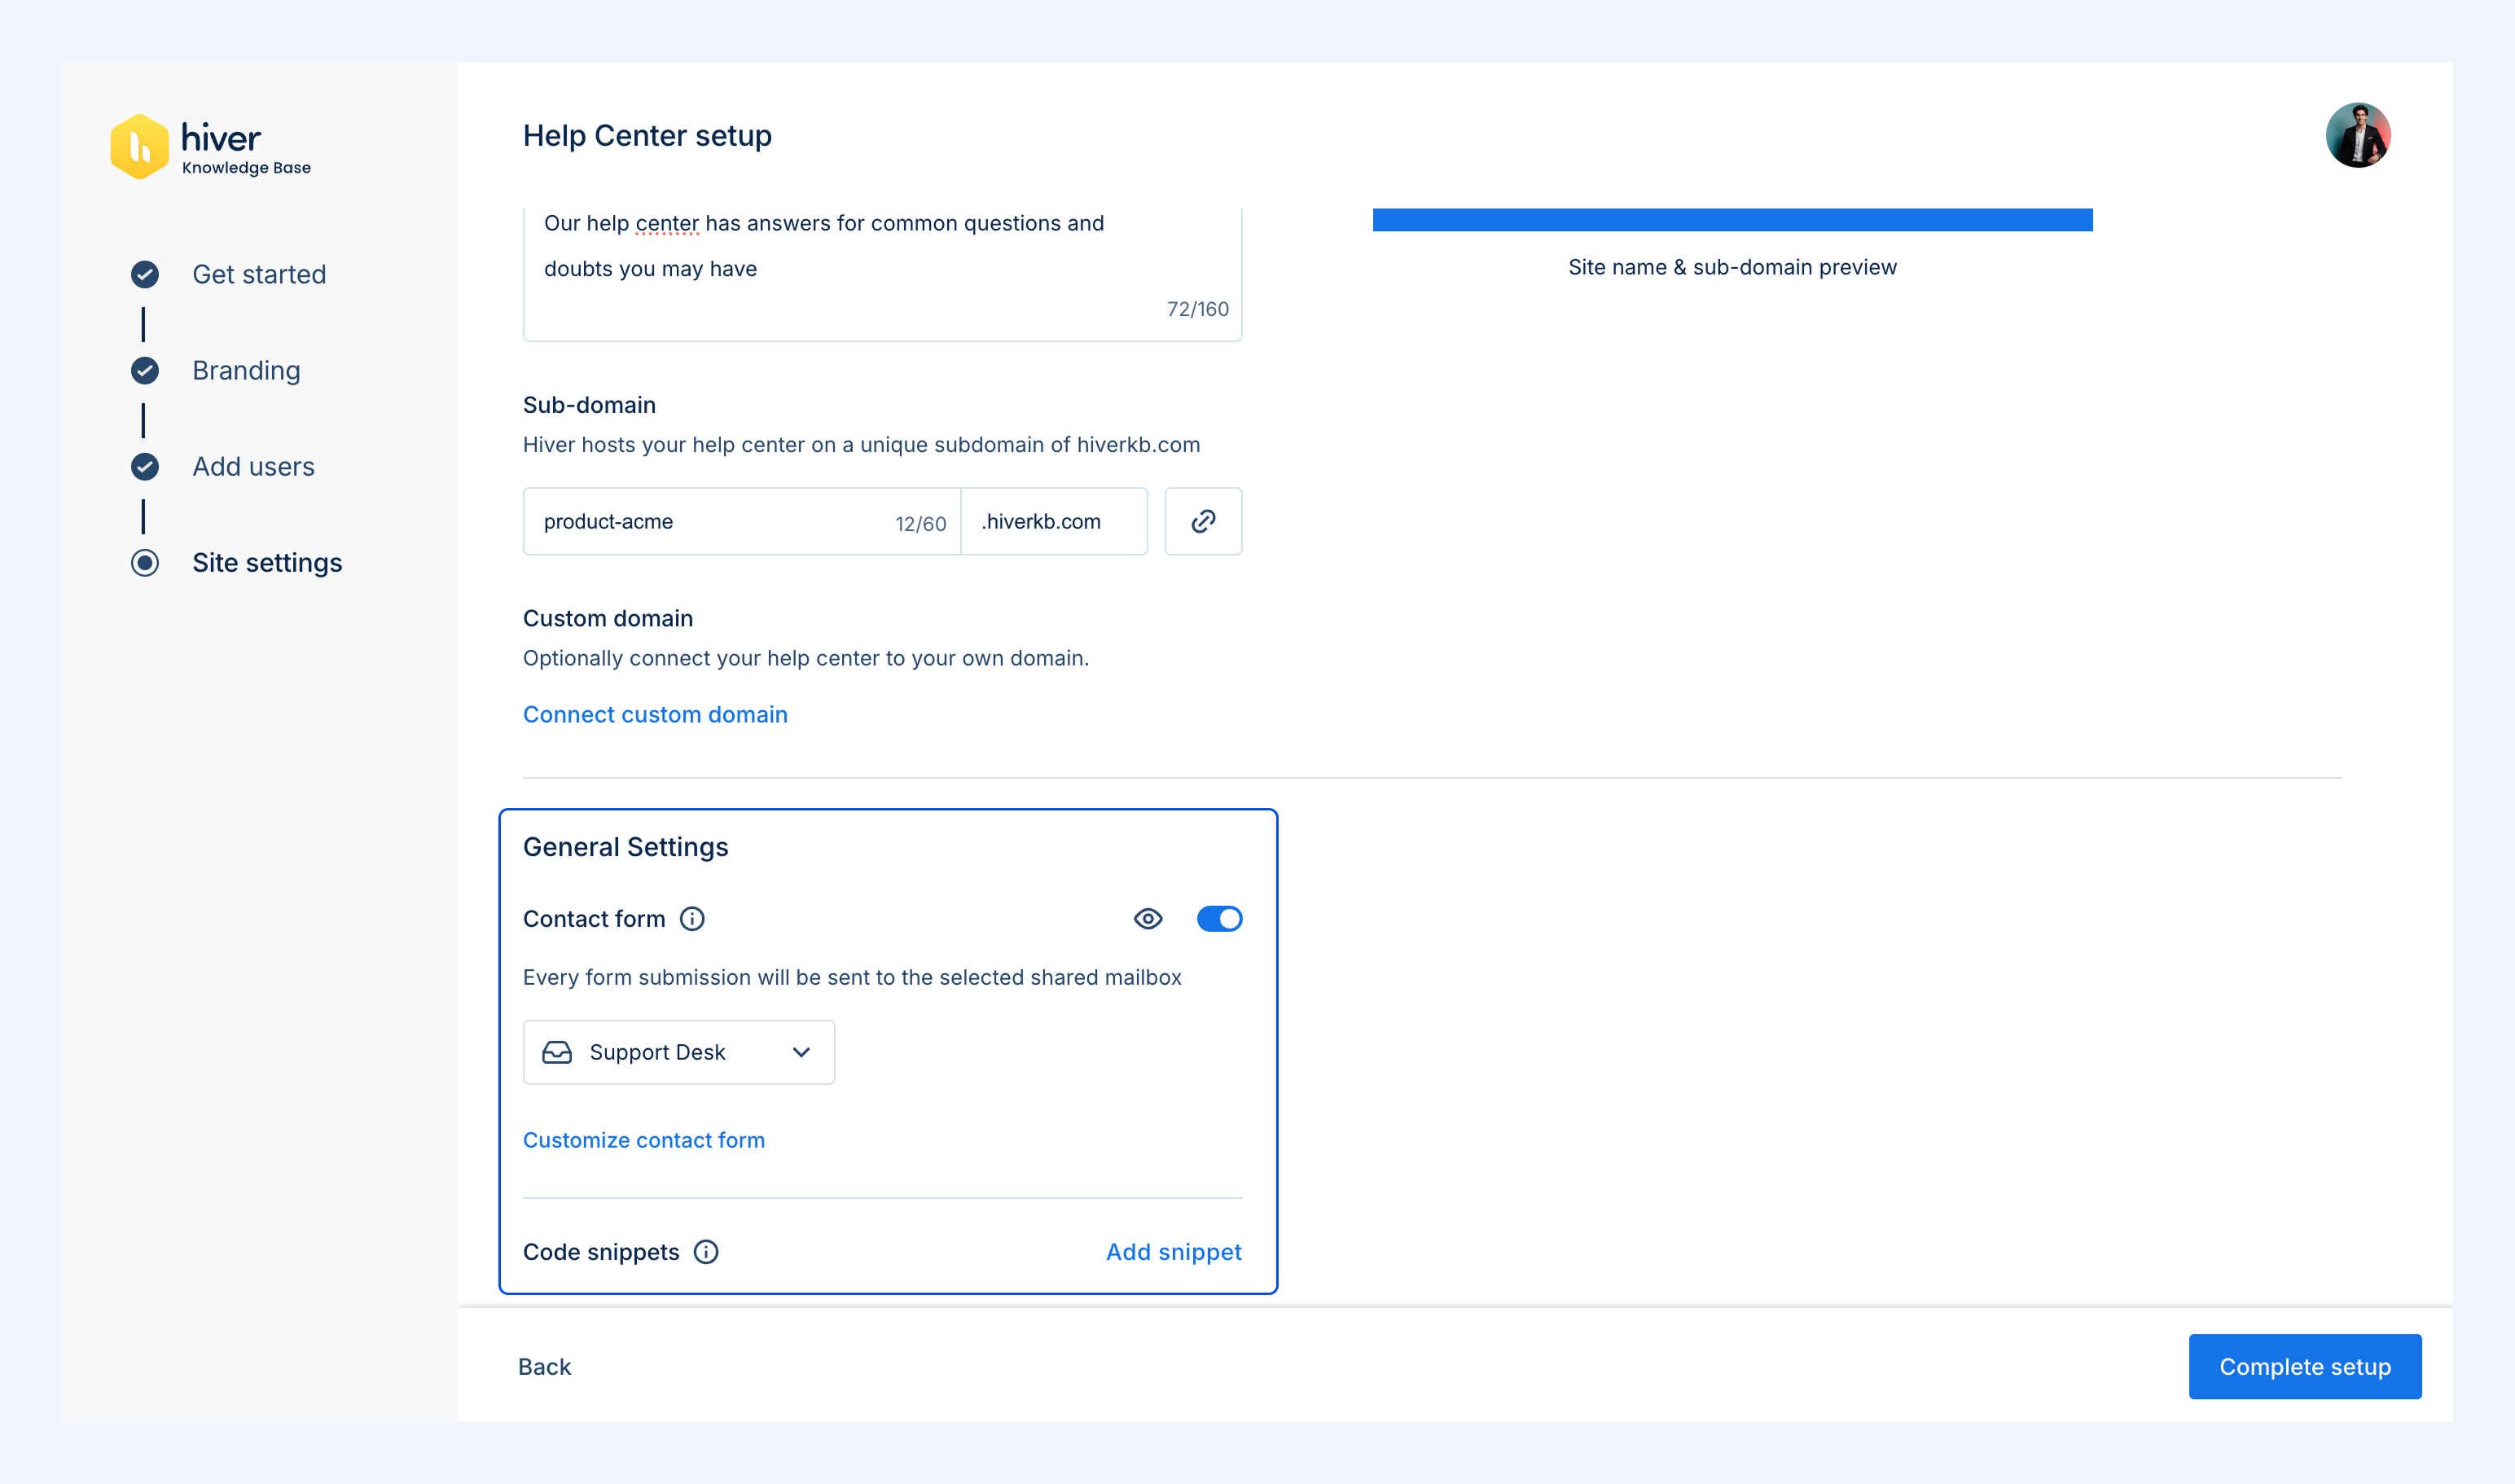This screenshot has height=1484, width=2515.
Task: Click the Help Center setup heading
Action: tap(647, 135)
